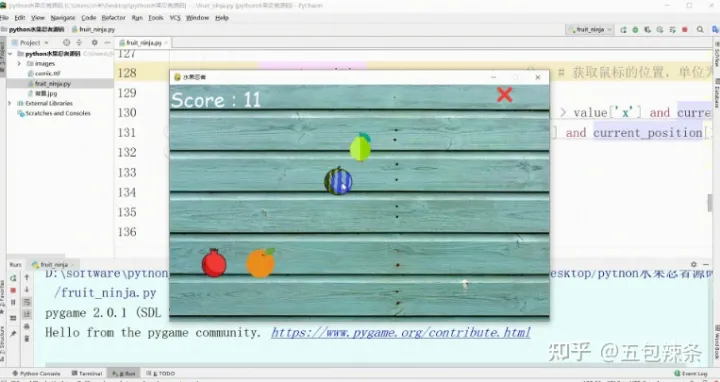Click the green Debug bug icon

(635, 29)
